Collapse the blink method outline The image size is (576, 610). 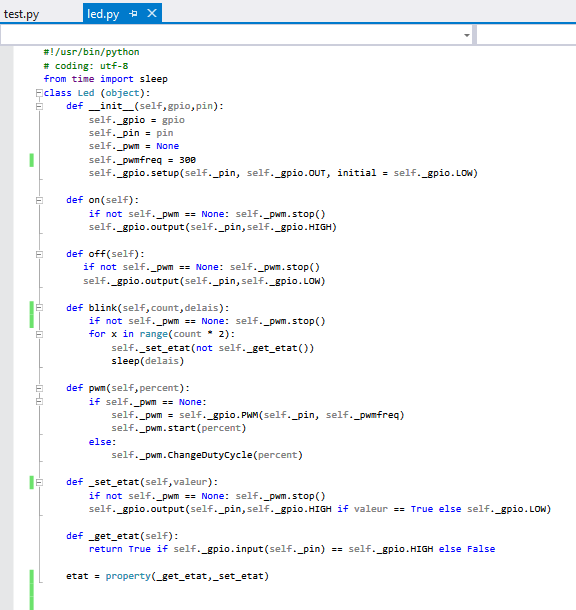[x=39, y=308]
